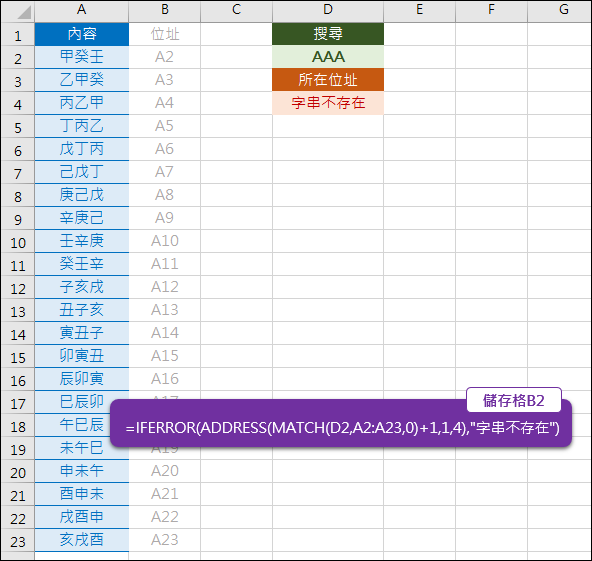Select column G header
The height and width of the screenshot is (561, 592).
tap(560, 10)
